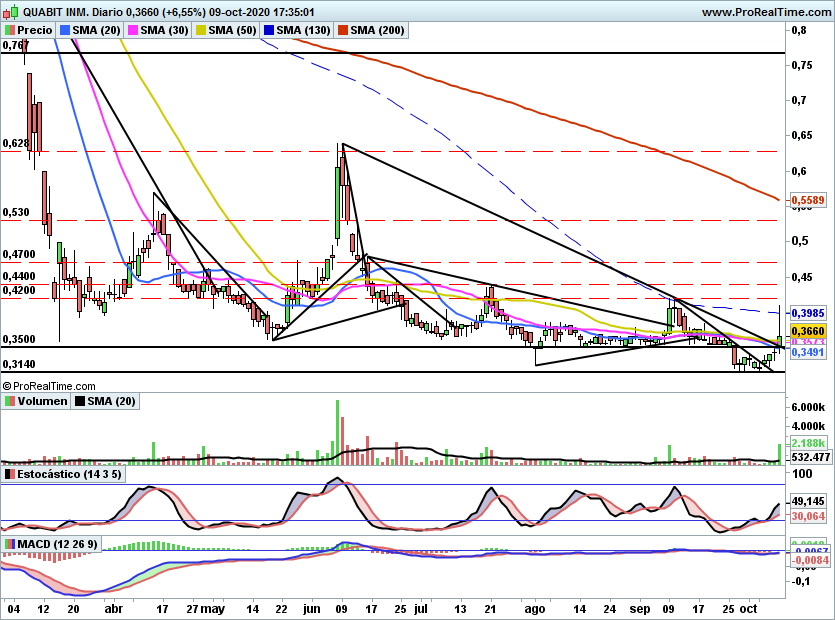Screen dimensions: 835x620
Task: Click the ago date axis label
Action: click(535, 609)
